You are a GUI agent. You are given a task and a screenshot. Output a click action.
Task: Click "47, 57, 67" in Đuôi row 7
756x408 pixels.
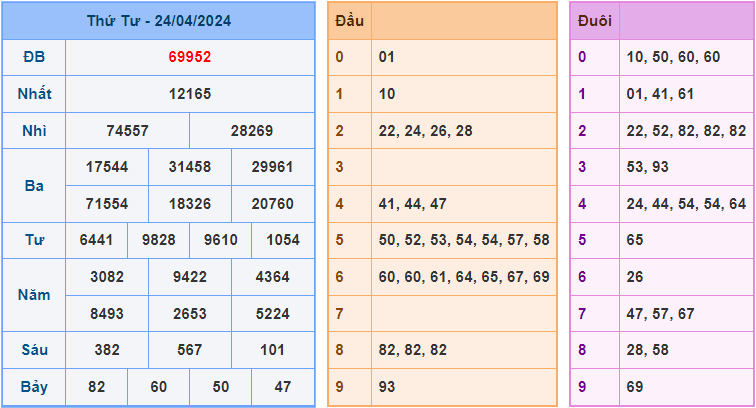pyautogui.click(x=660, y=314)
